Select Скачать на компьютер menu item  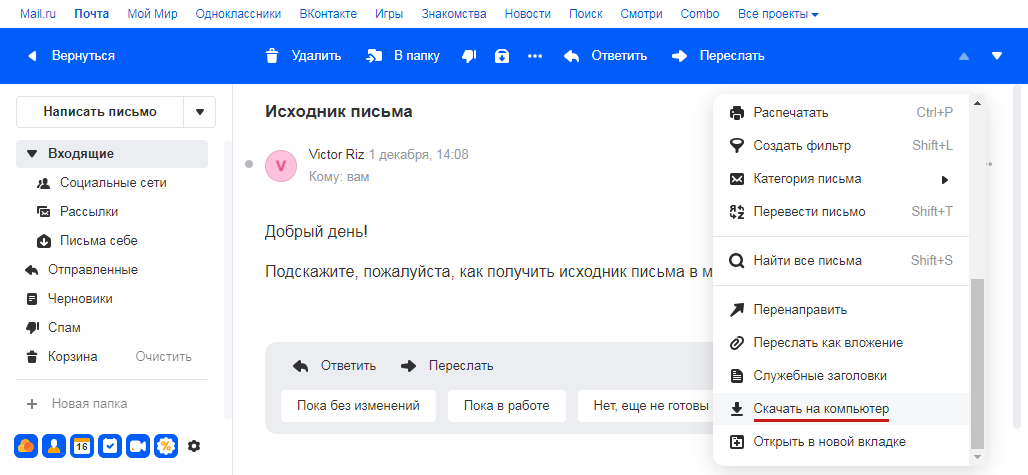(x=820, y=409)
